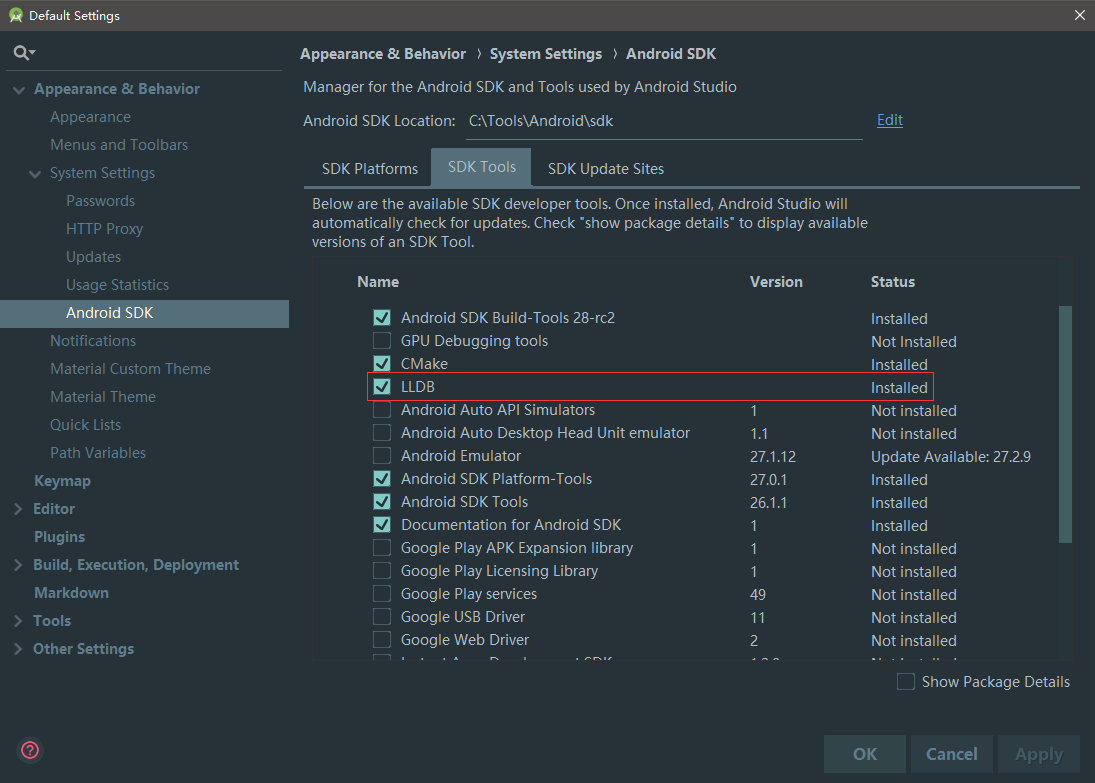
Task: Open Appearance settings page
Action: 90,117
